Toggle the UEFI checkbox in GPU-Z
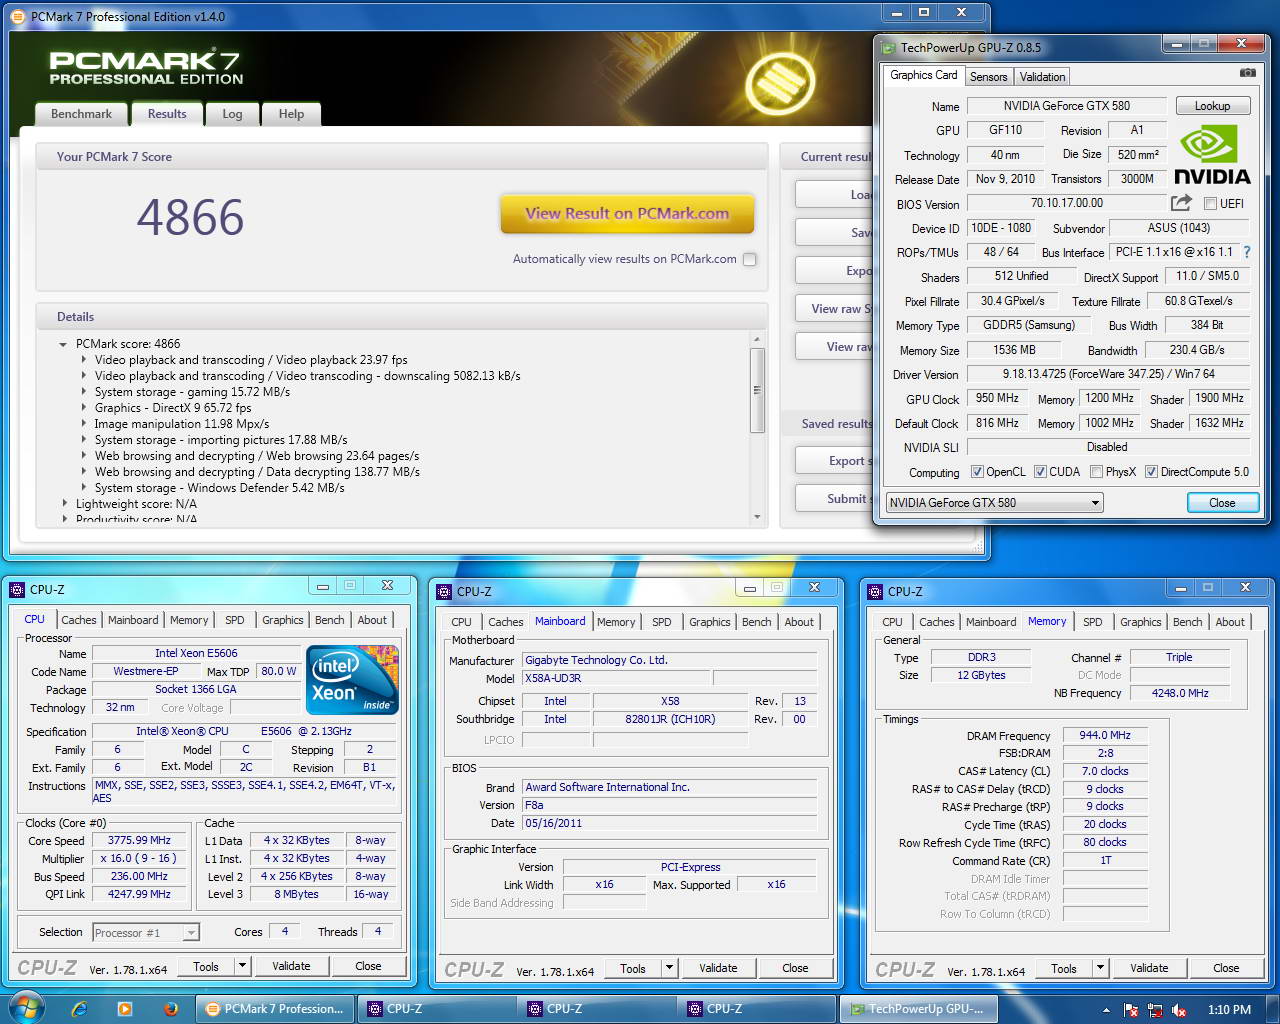Viewport: 1280px width, 1024px height. pos(1210,203)
